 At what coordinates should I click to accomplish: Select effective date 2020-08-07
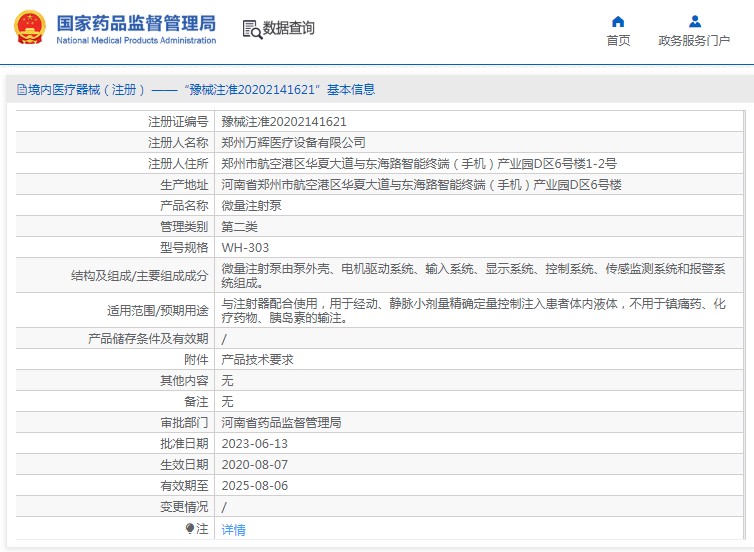point(254,465)
